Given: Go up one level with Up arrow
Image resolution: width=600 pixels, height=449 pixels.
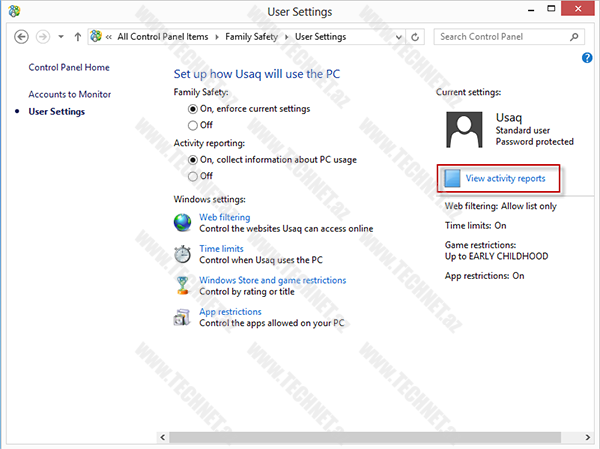Looking at the screenshot, I should 77,37.
